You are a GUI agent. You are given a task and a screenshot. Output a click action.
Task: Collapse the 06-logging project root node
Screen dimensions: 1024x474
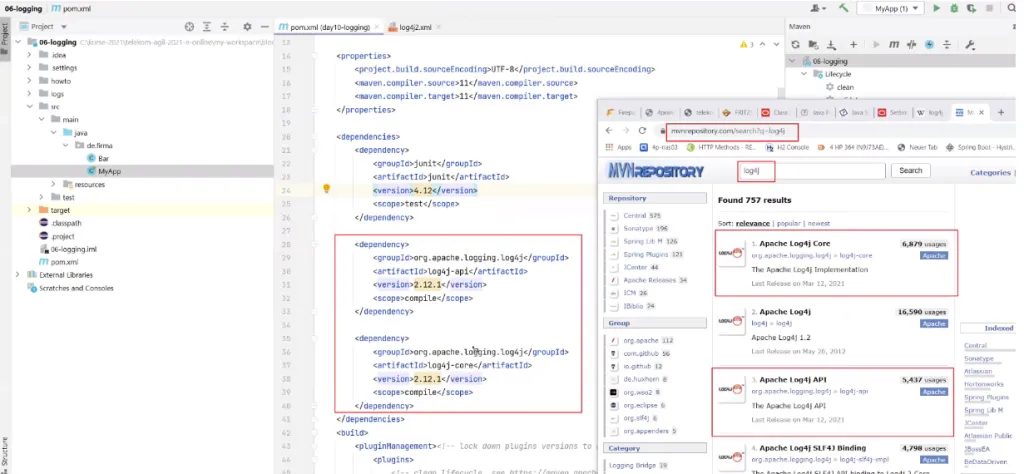pos(17,42)
